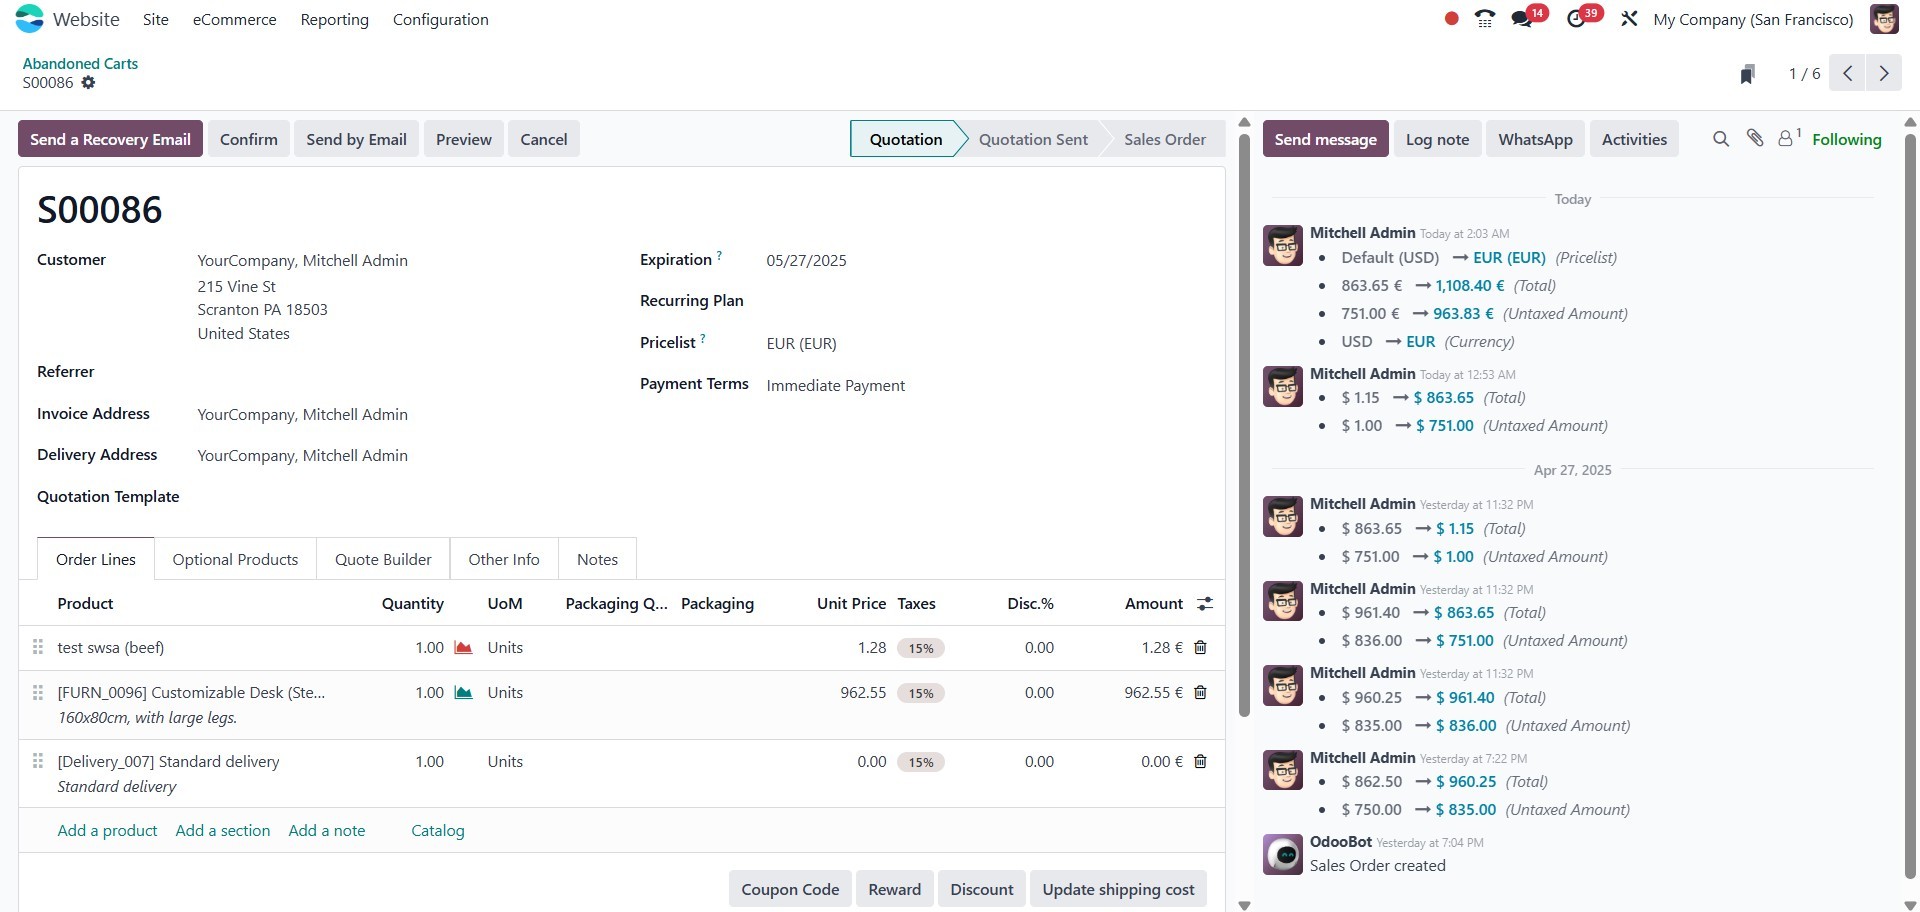Viewport: 1920px width, 912px height.
Task: Delete the test swsa (beef) order line
Action: (1200, 648)
